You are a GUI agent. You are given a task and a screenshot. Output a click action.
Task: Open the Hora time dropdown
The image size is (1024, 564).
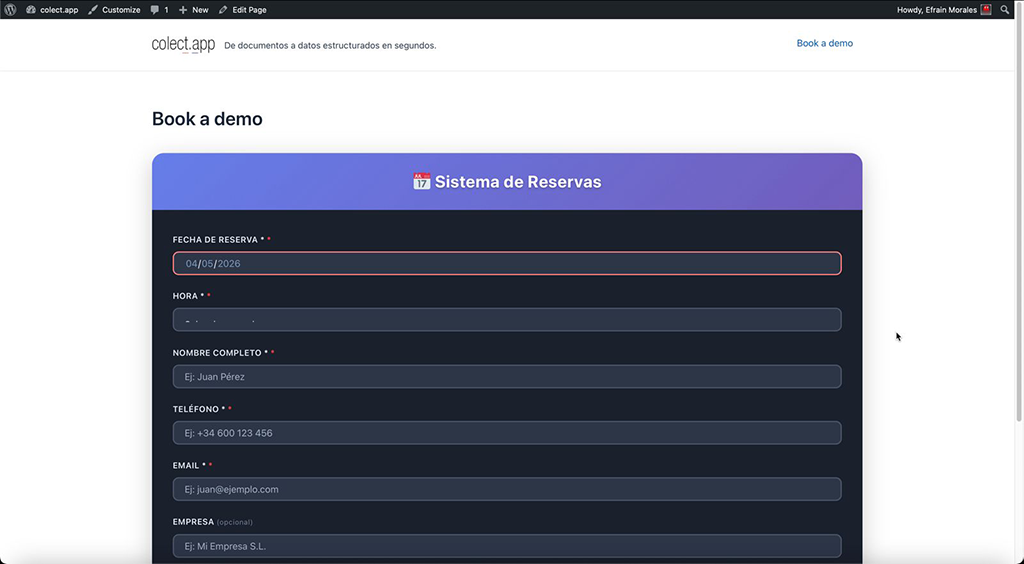pyautogui.click(x=507, y=320)
